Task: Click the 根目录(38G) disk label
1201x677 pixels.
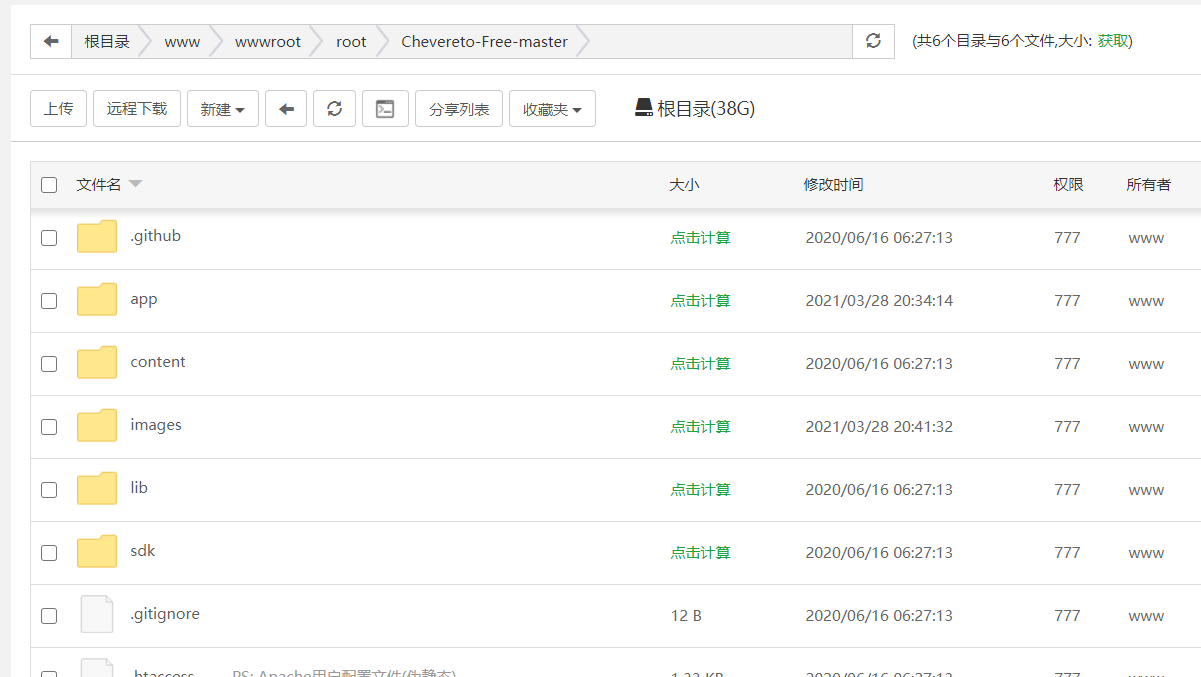Action: [x=706, y=109]
